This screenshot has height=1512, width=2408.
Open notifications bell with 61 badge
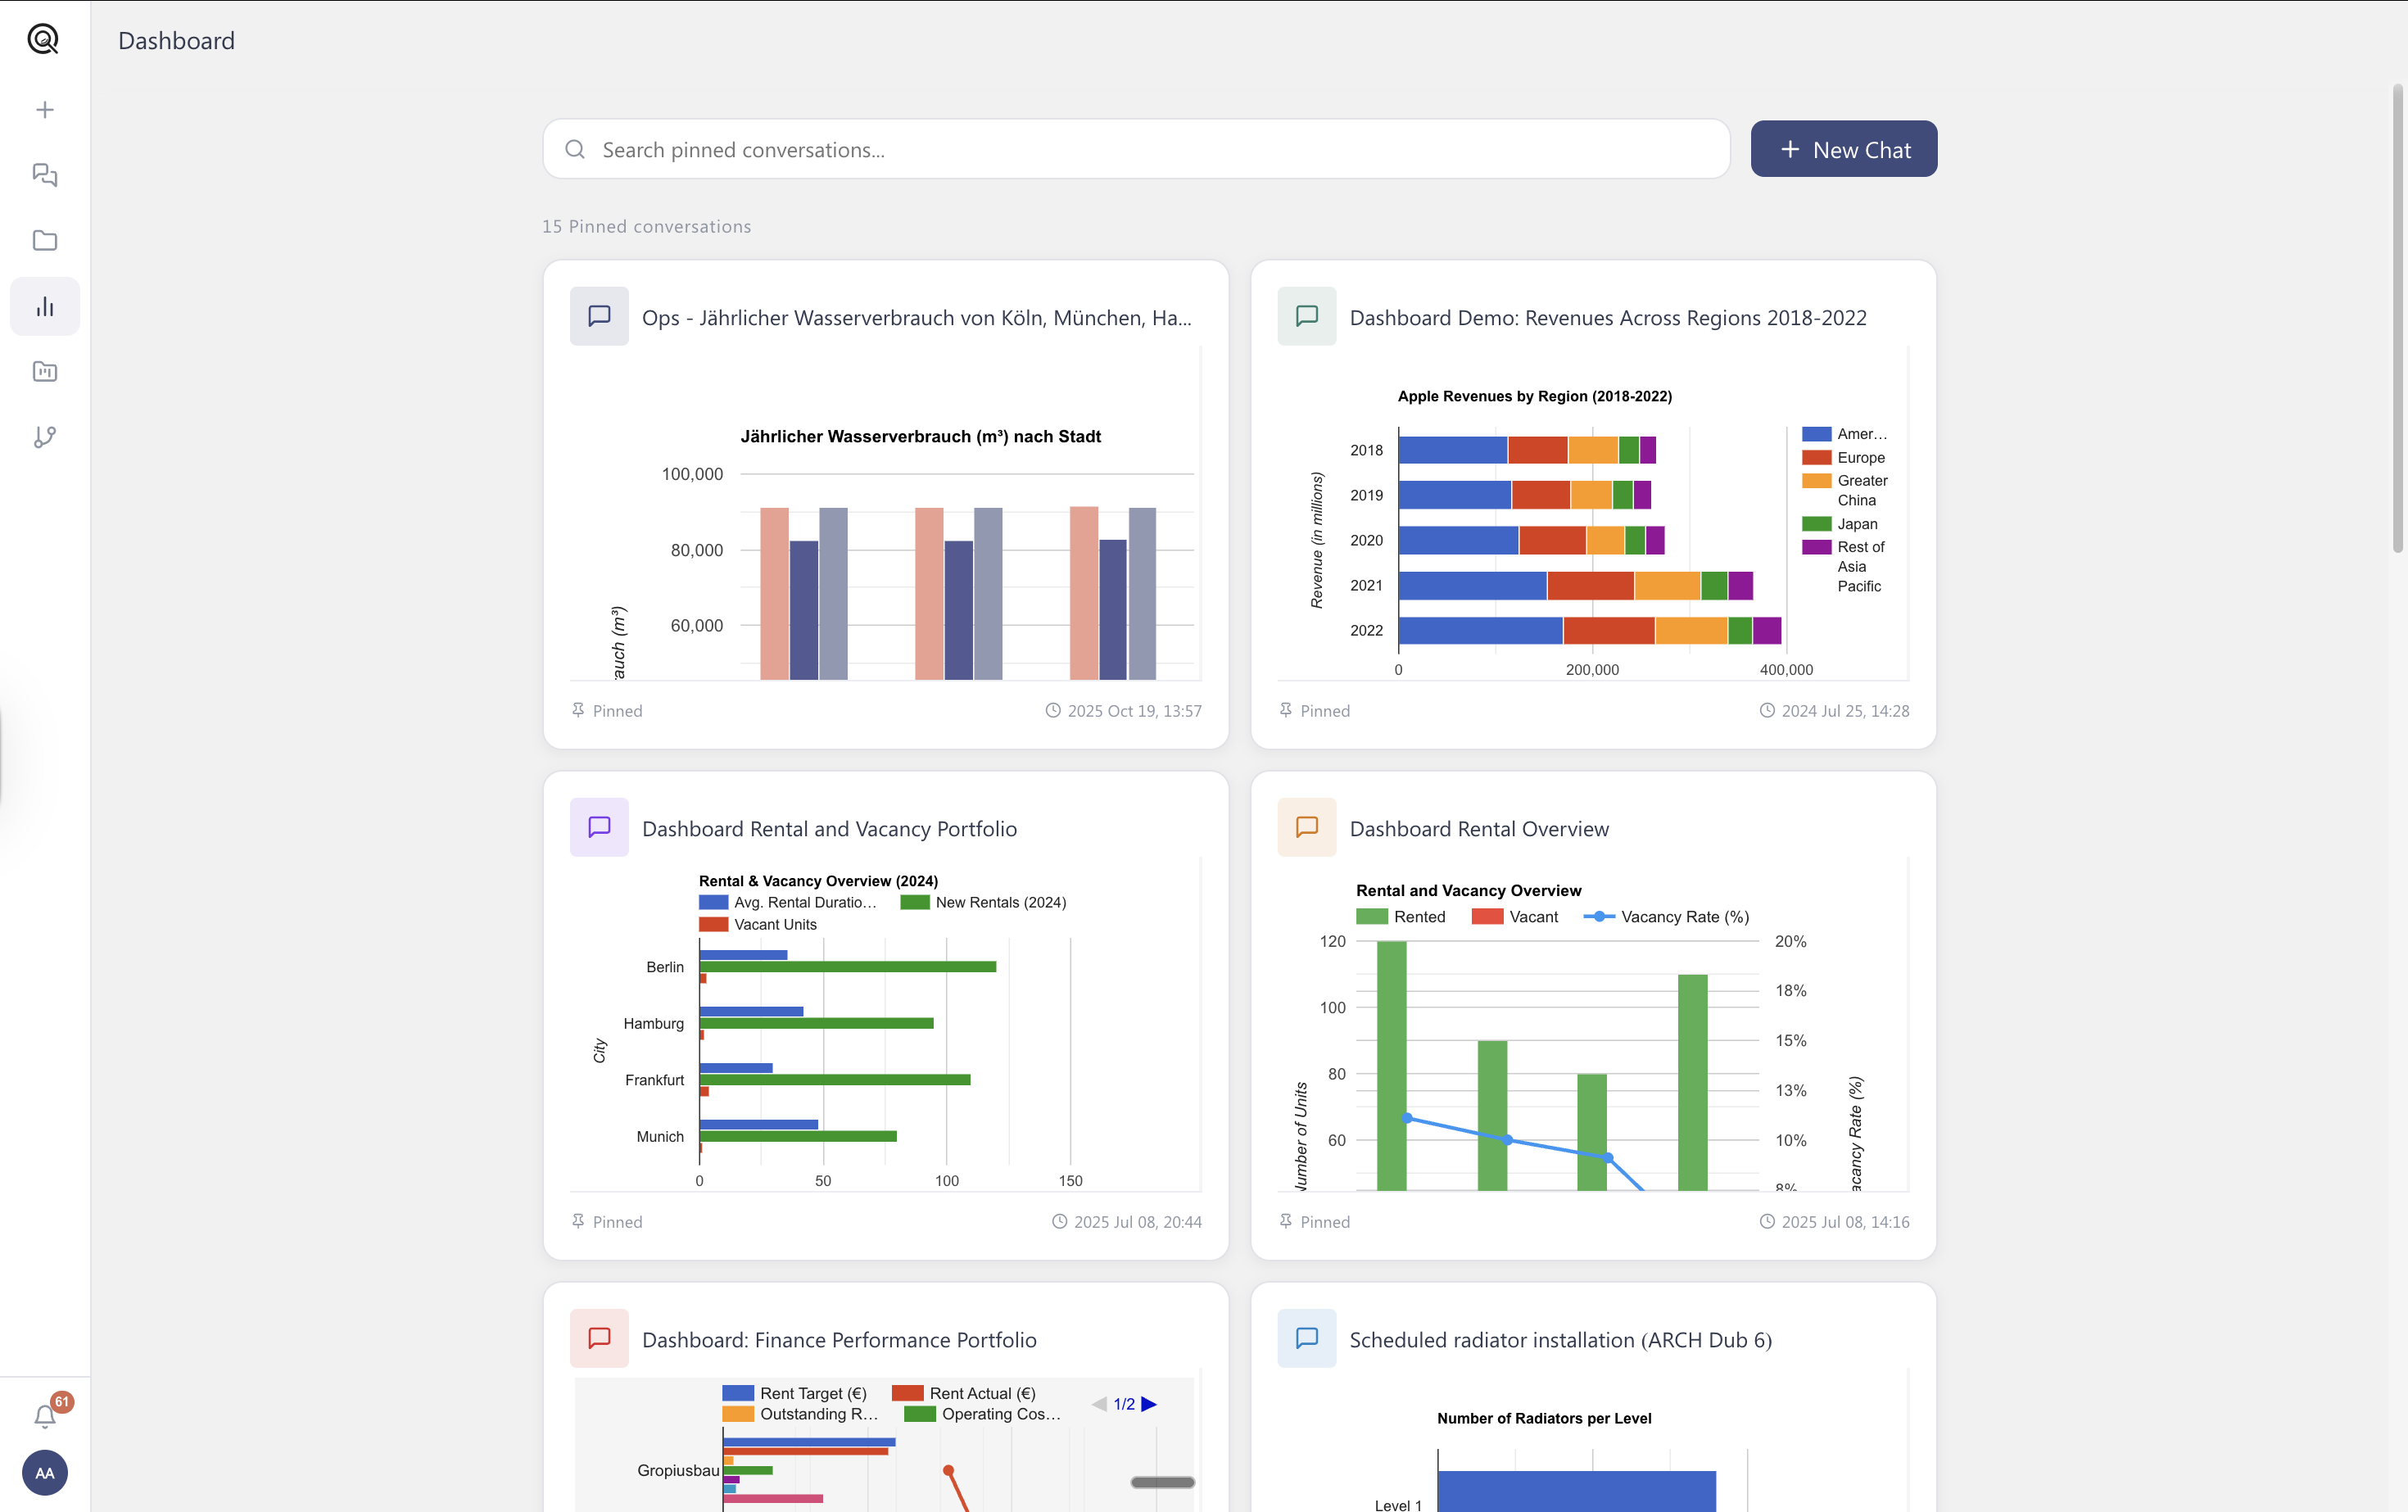click(45, 1415)
